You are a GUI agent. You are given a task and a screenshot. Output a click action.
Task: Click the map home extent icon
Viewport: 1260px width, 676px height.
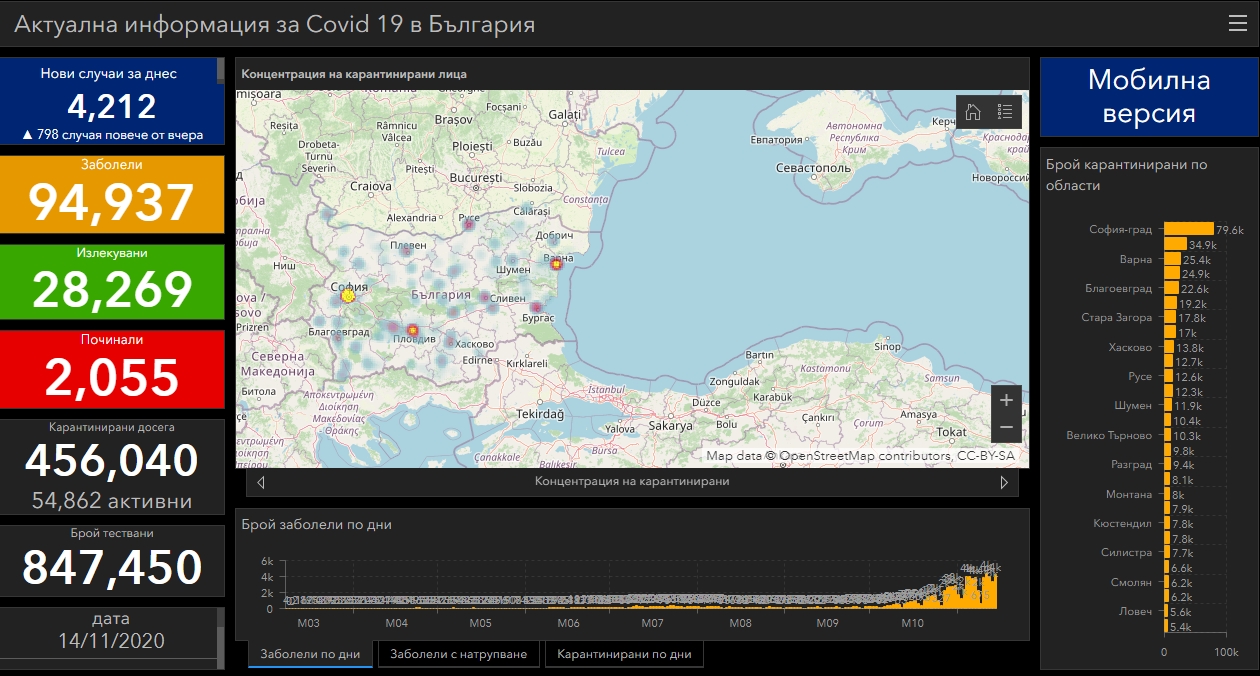click(972, 112)
